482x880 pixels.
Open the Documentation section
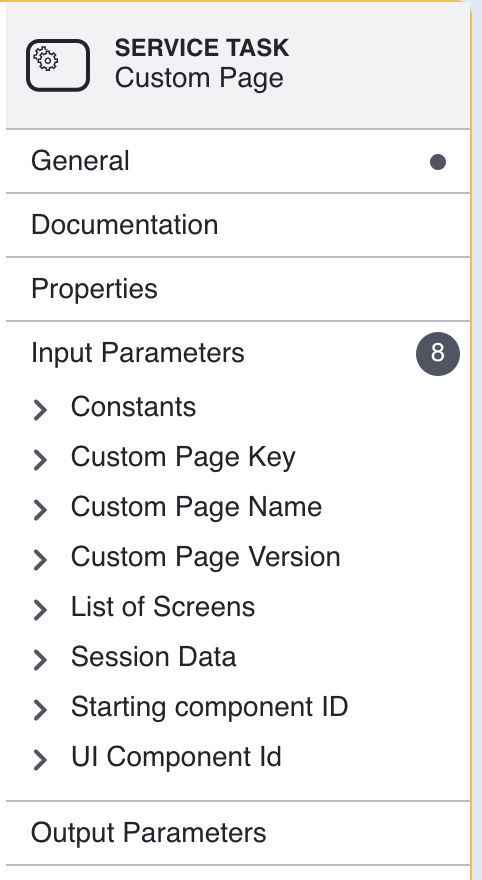coord(238,225)
